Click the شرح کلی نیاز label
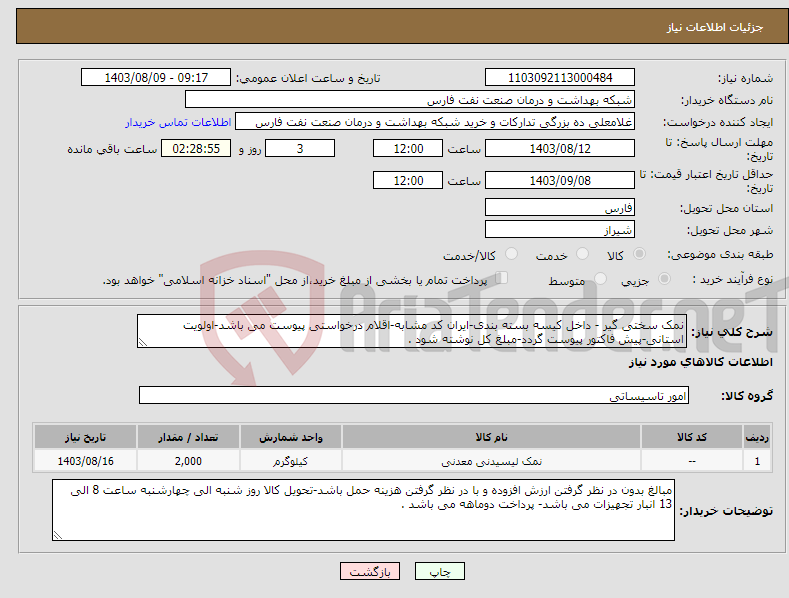 point(732,332)
